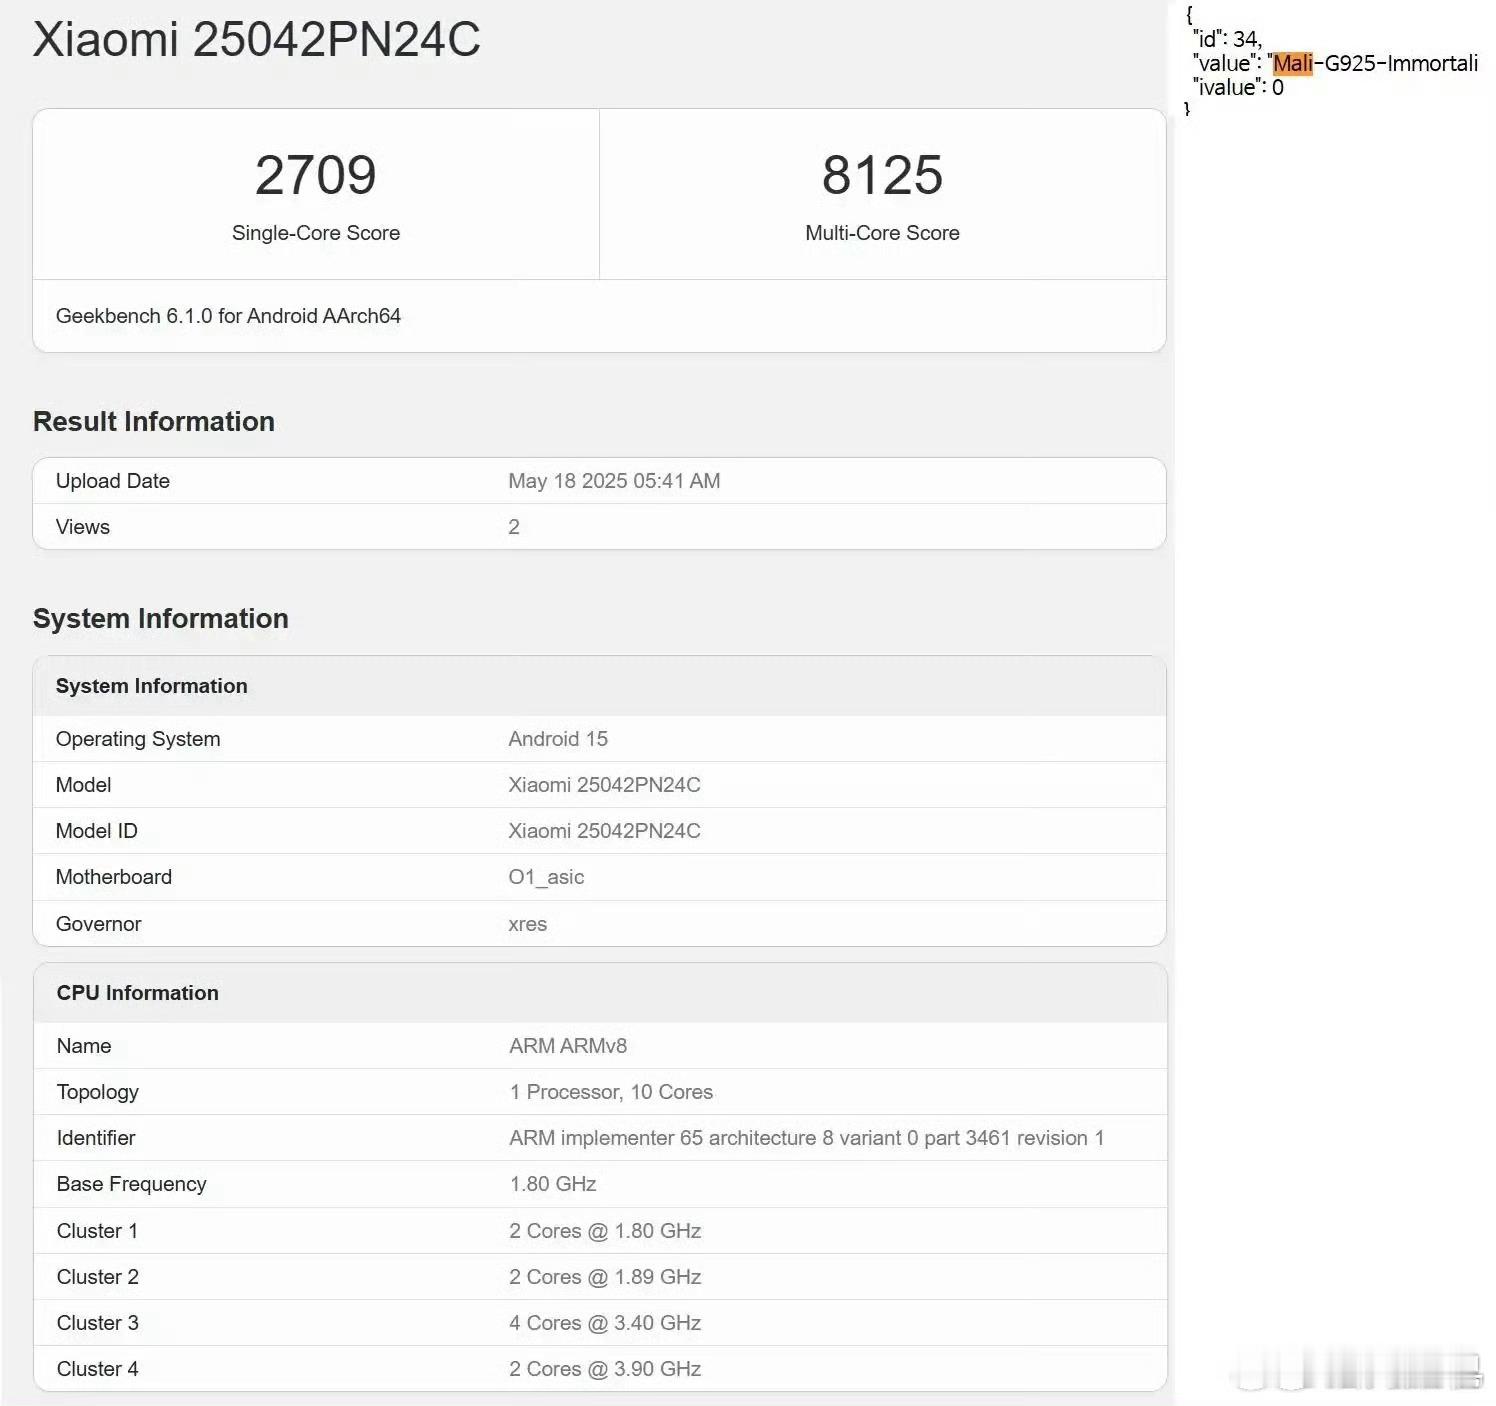Click the Cluster 2 label
This screenshot has height=1406, width=1496.
(x=98, y=1277)
